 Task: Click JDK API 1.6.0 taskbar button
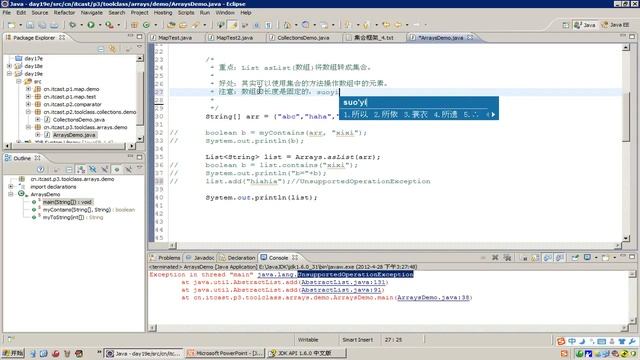click(x=307, y=353)
